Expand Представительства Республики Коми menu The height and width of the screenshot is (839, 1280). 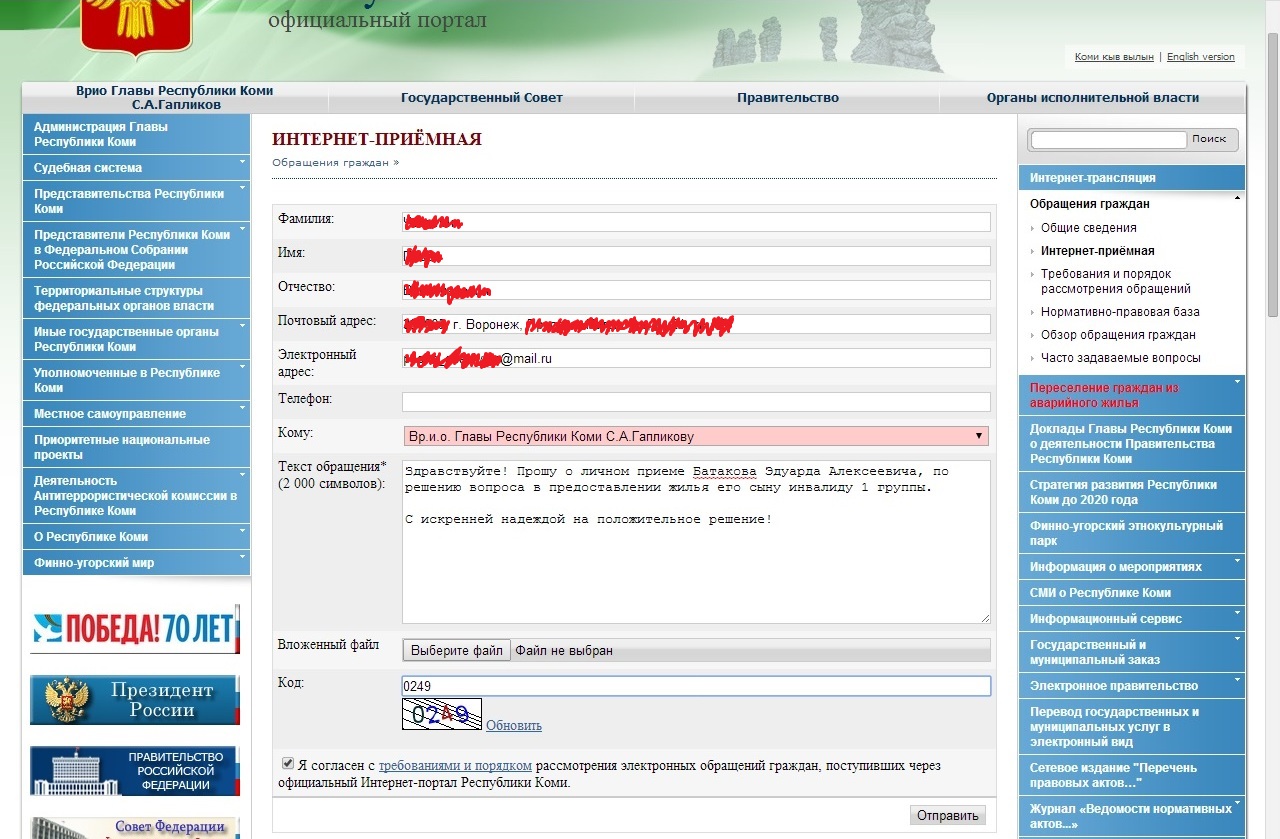136,201
